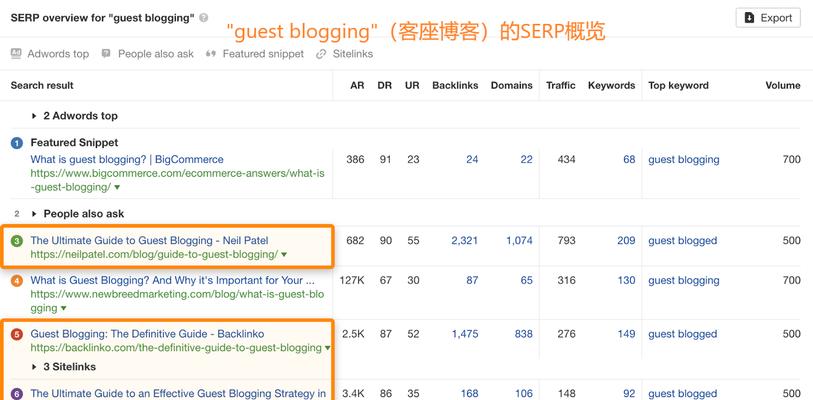Click the Traffic column header
Screen dimensions: 813x400
point(560,86)
